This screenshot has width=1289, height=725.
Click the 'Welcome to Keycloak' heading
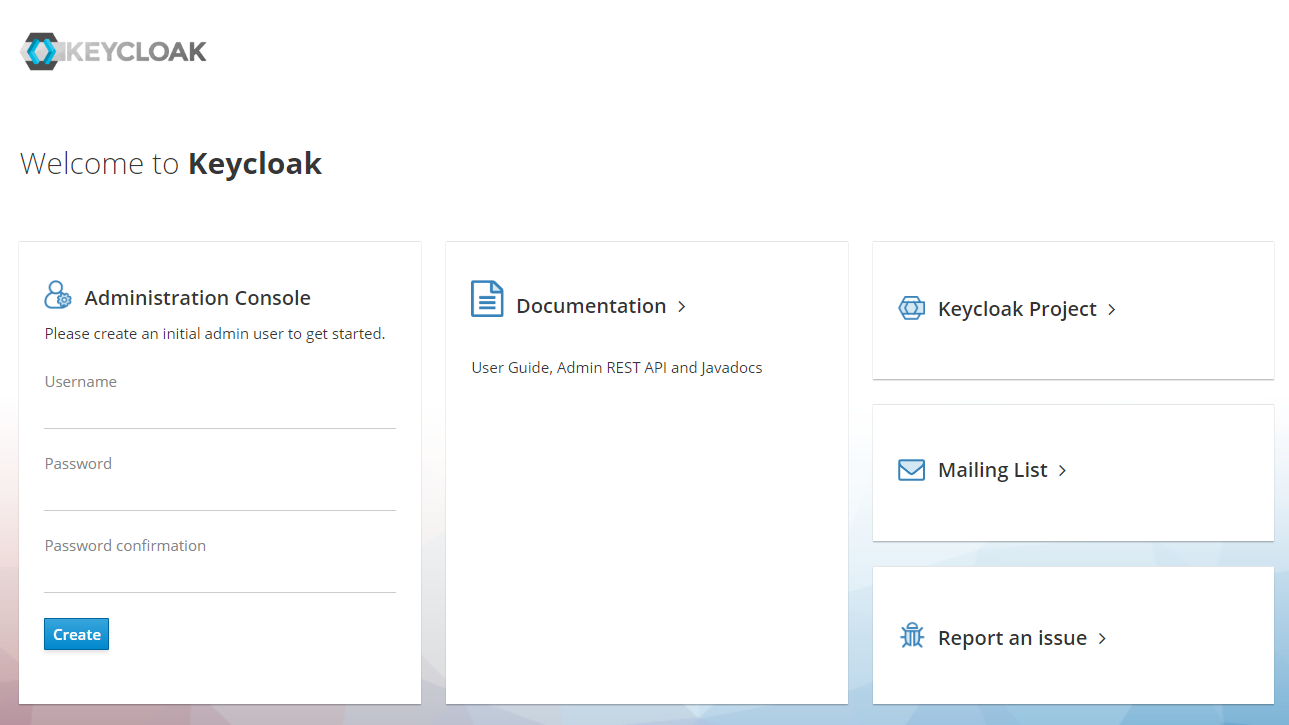pos(171,163)
